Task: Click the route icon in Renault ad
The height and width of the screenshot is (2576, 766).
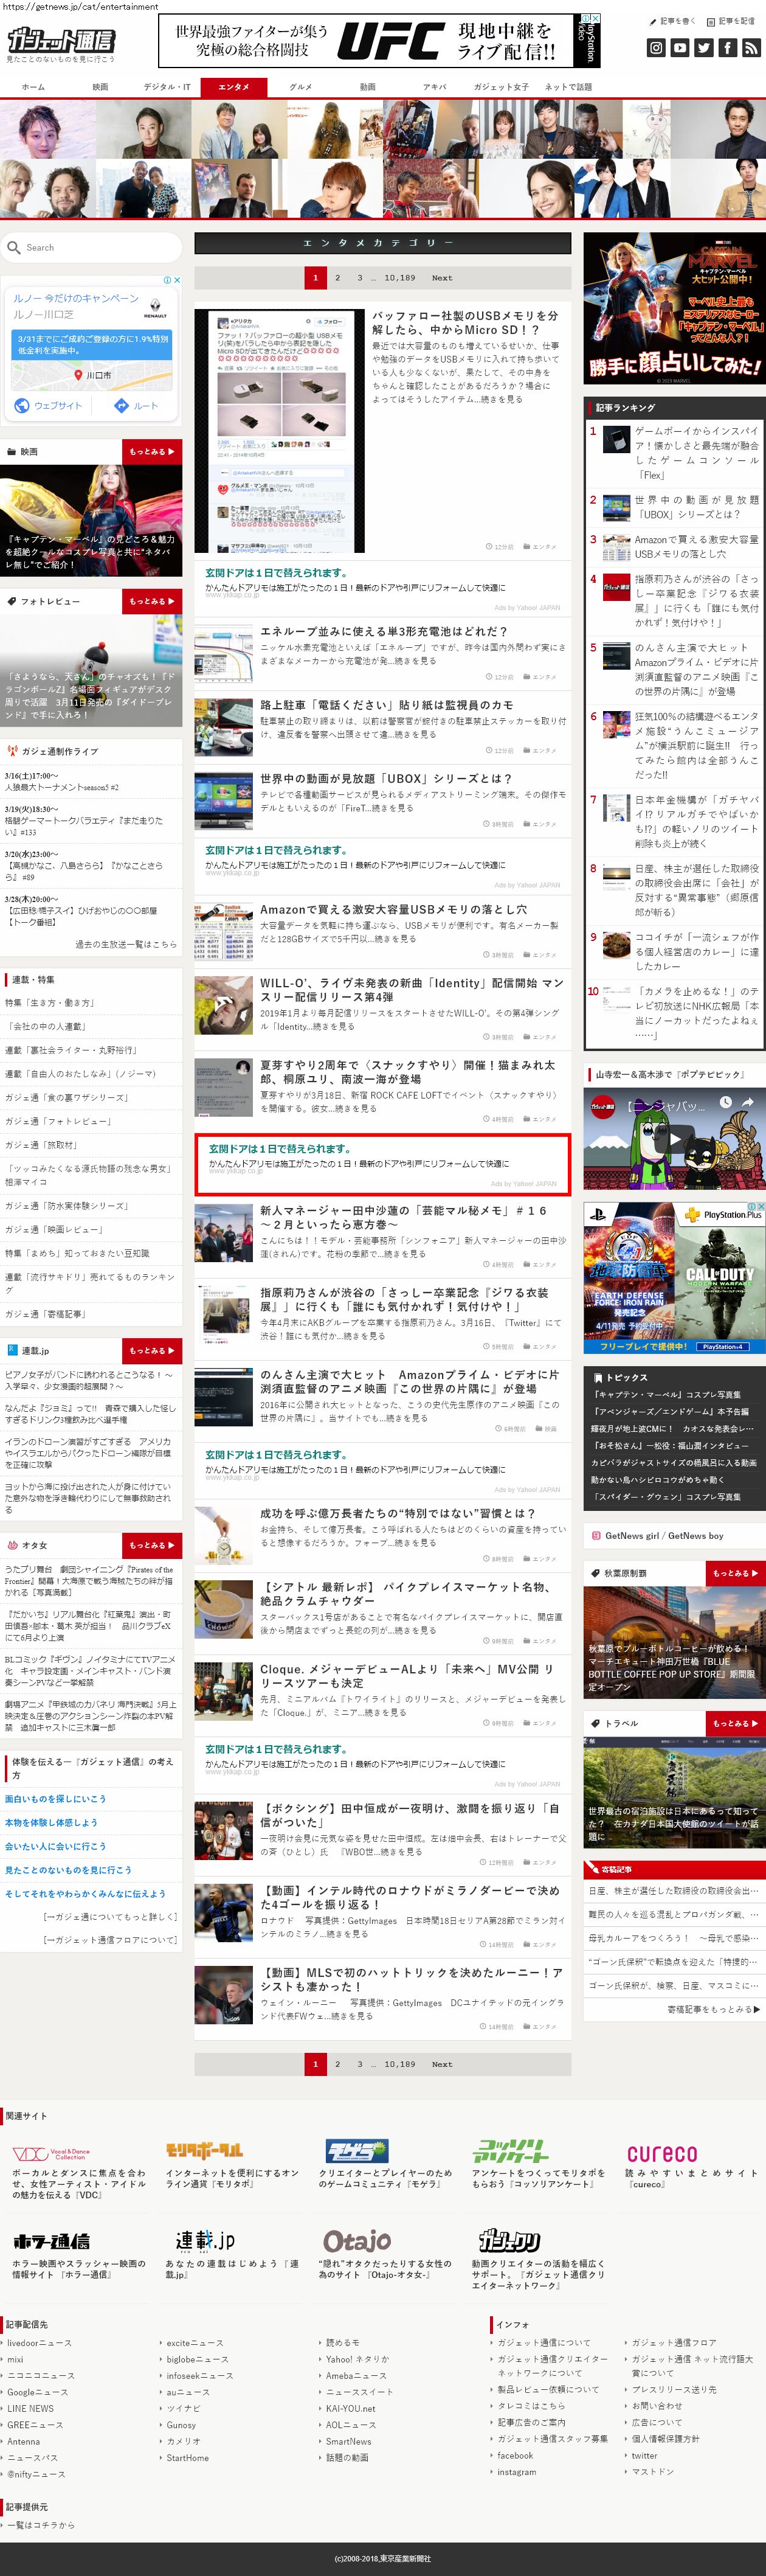Action: [122, 405]
